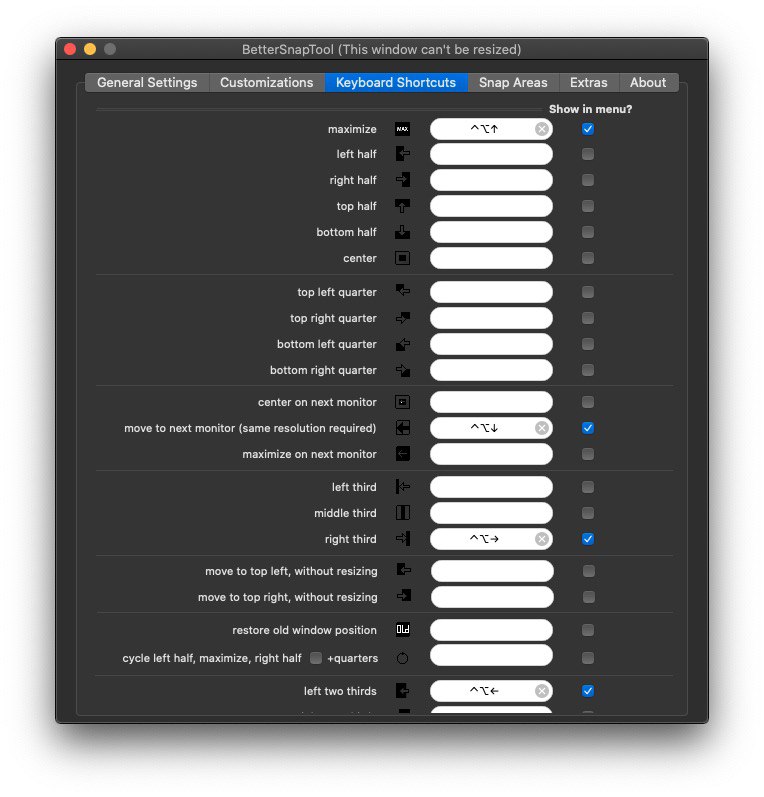Open the Extras tab
Screen dimensions: 764x797
coord(589,82)
